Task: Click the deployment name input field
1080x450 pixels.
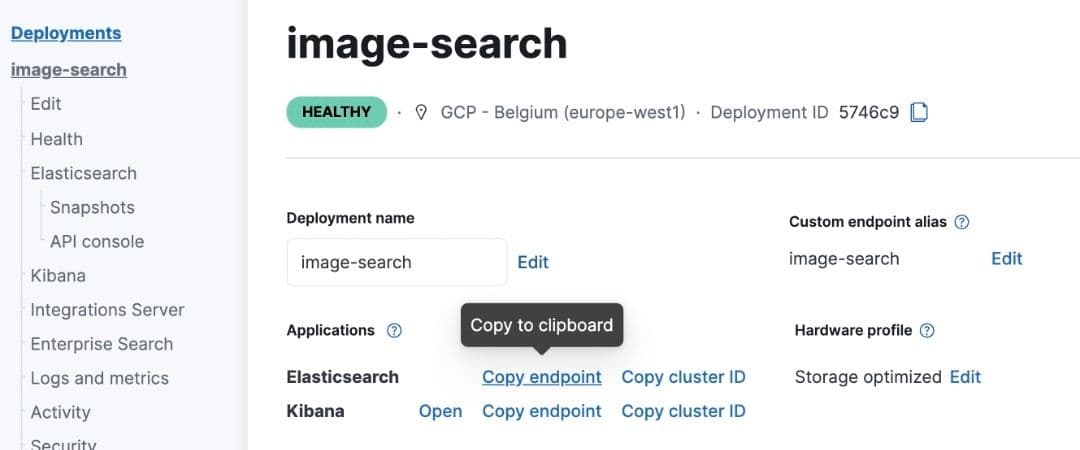Action: pyautogui.click(x=396, y=262)
